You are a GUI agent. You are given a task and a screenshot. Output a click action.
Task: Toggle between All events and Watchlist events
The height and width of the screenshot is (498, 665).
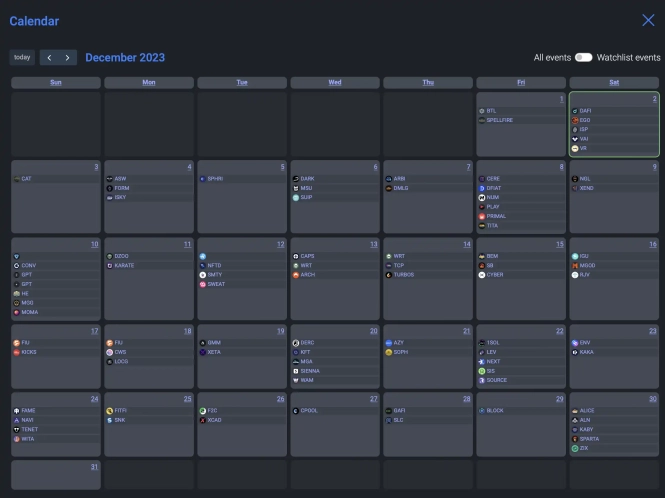point(583,58)
